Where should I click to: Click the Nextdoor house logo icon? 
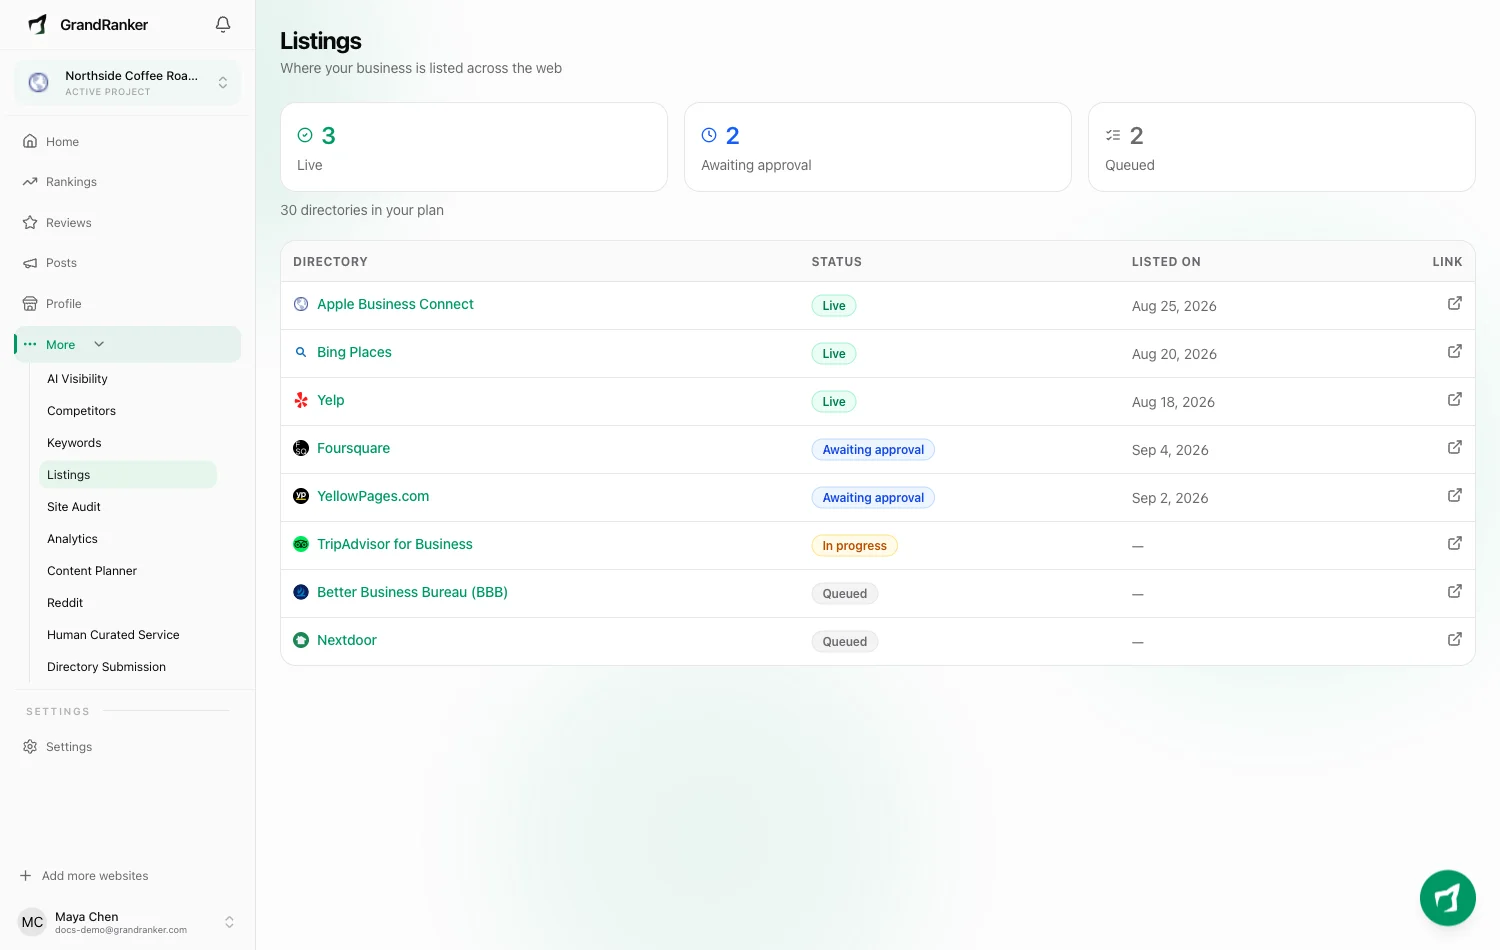point(301,640)
